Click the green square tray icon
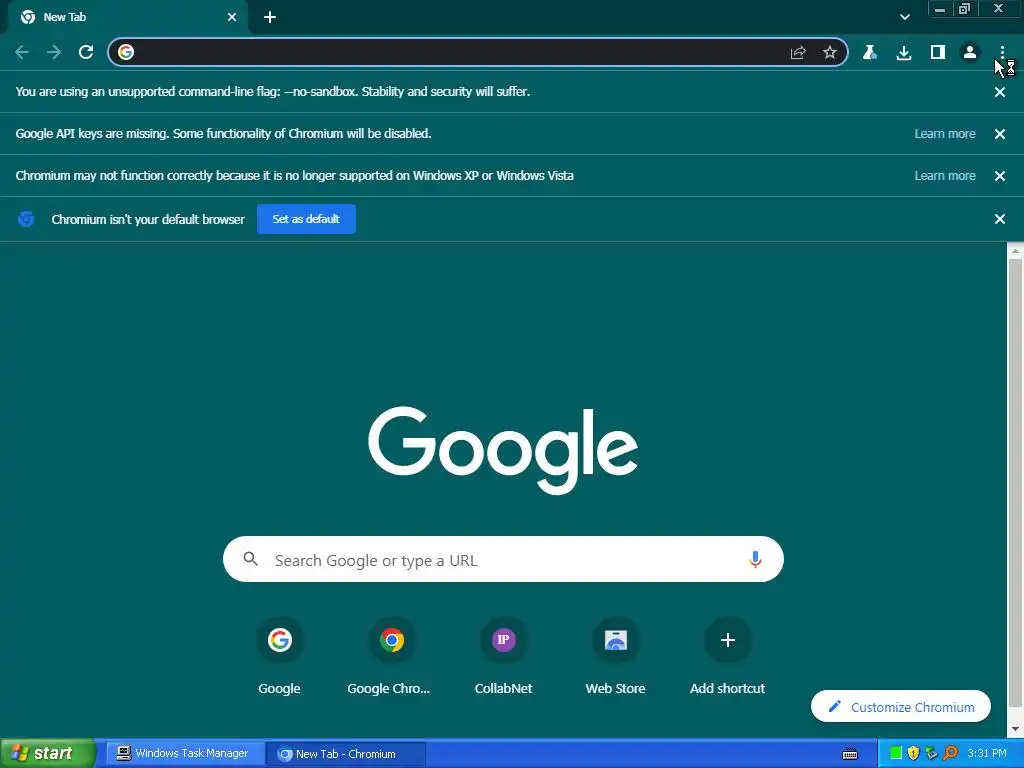 [x=896, y=753]
